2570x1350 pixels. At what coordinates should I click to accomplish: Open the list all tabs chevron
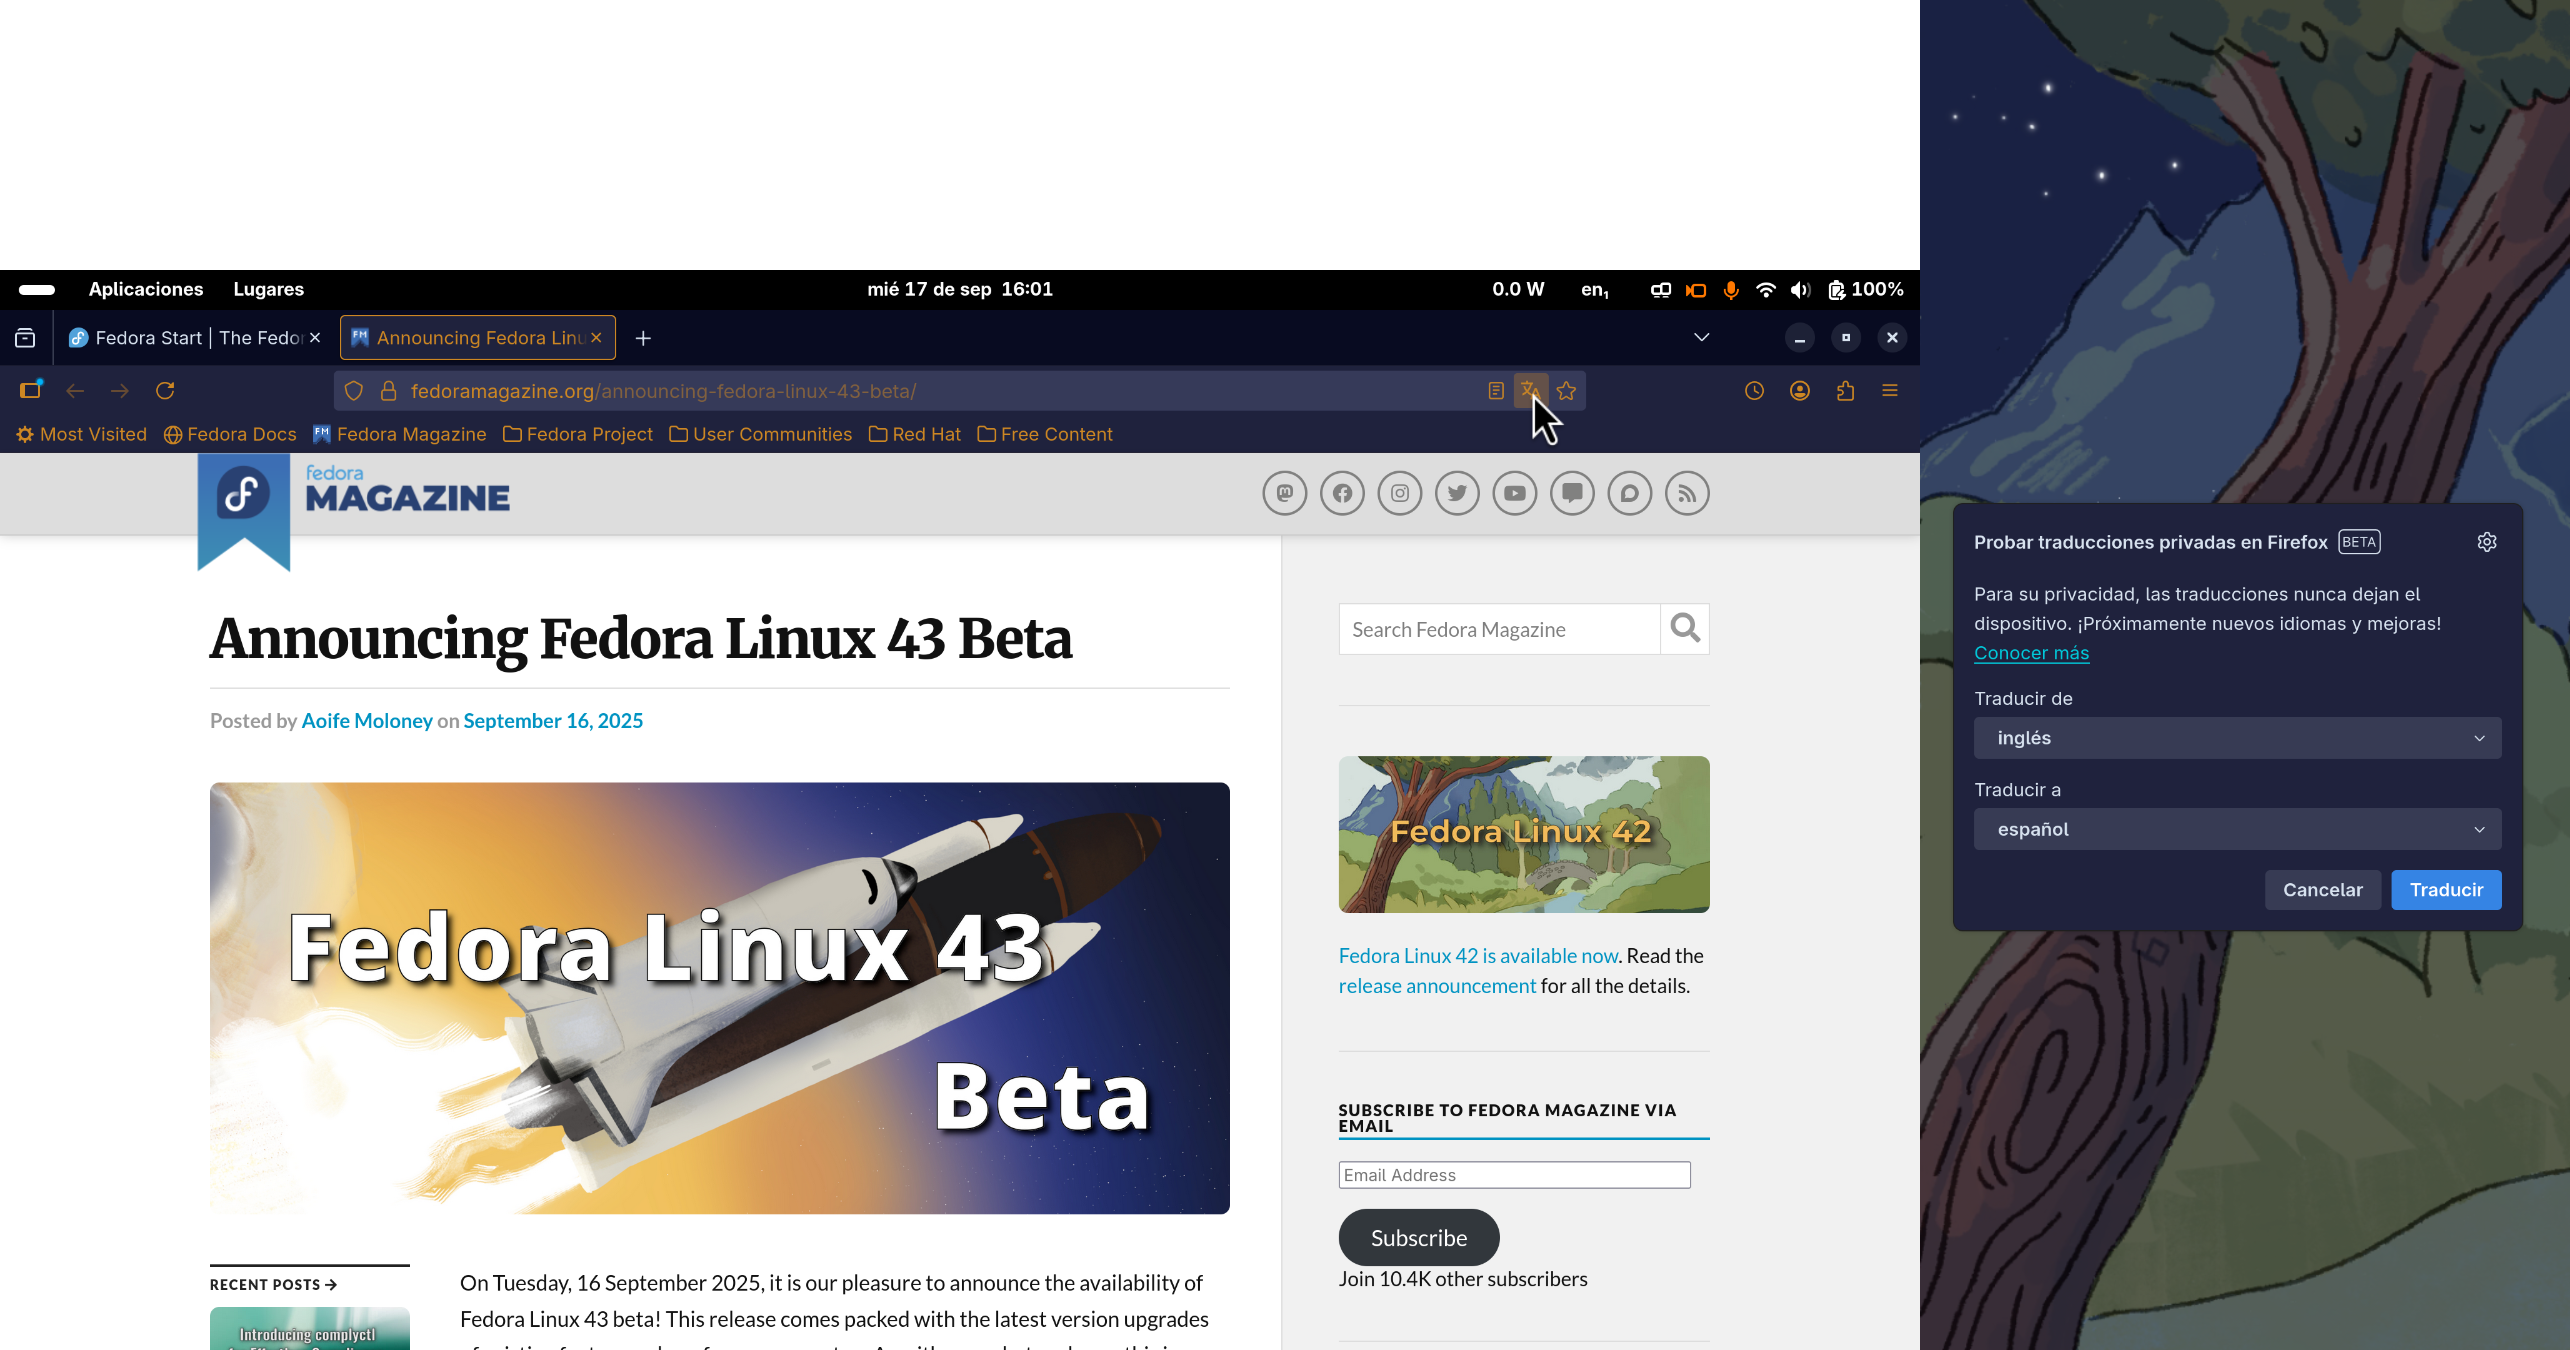1701,338
